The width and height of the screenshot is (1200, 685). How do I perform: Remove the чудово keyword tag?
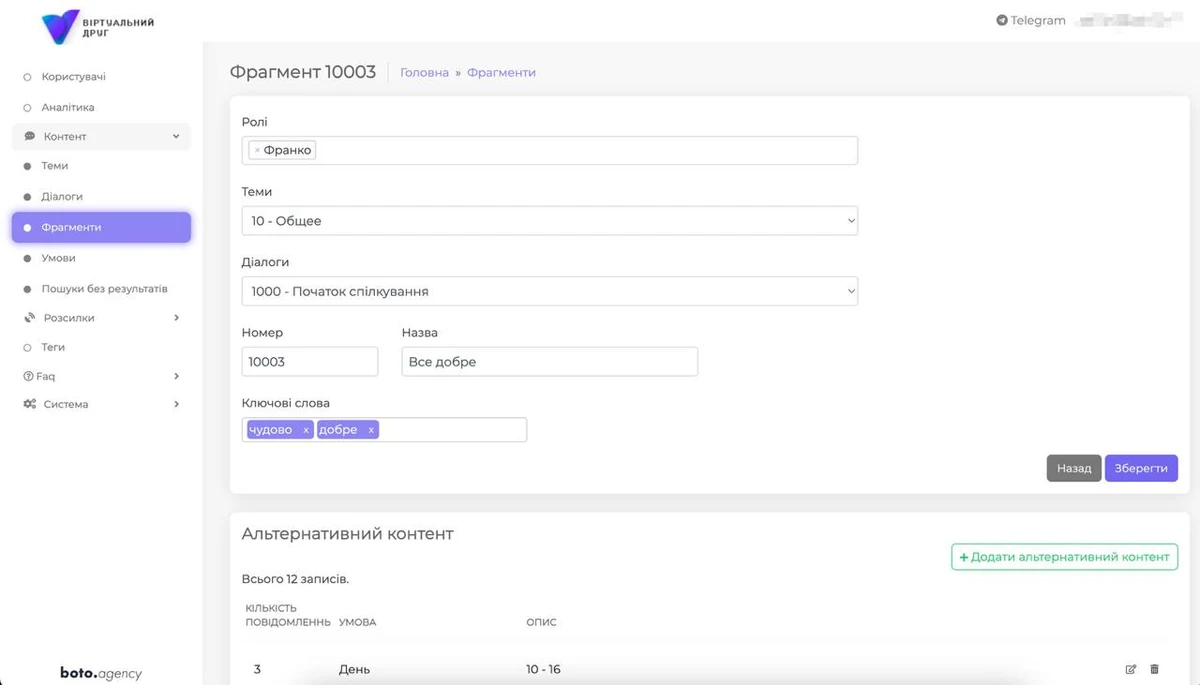point(306,430)
